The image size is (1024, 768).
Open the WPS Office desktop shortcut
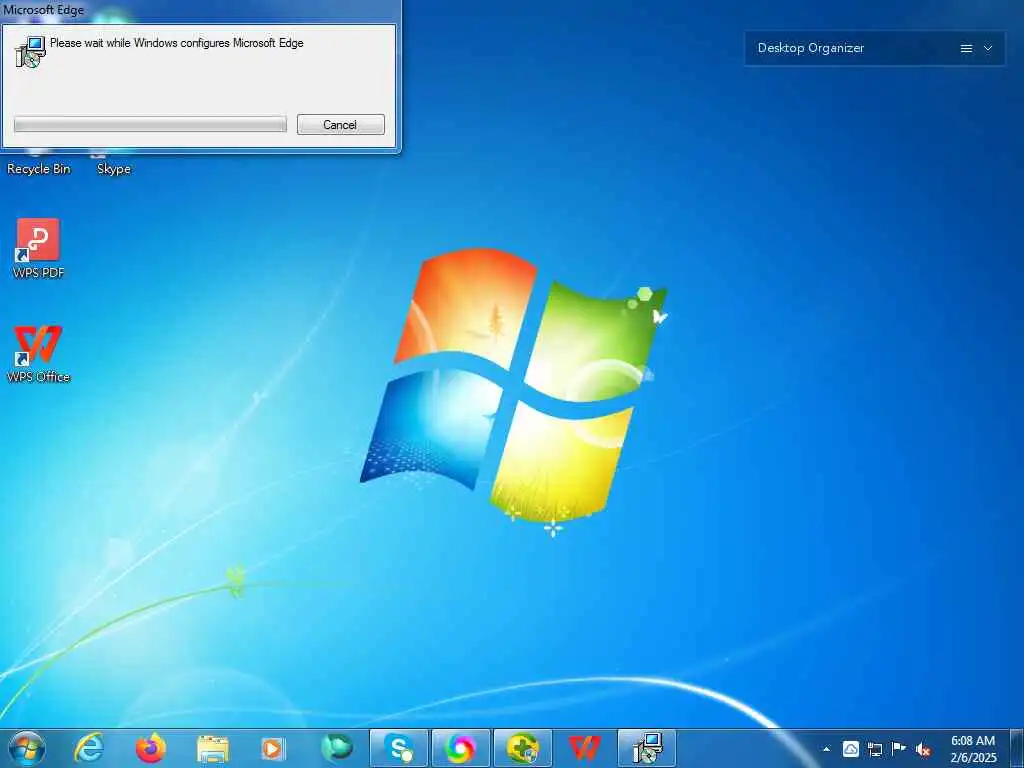pos(38,353)
